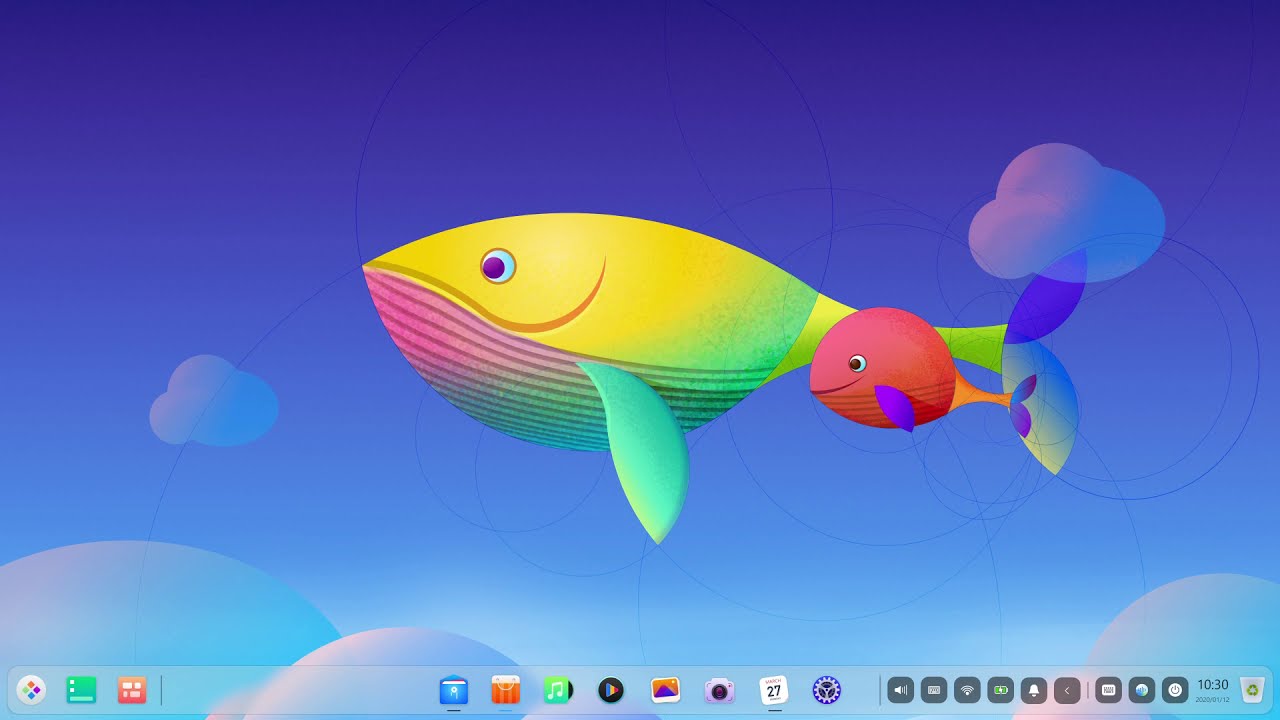Launch the Image Viewer in dock
This screenshot has height=720, width=1280.
[665, 690]
